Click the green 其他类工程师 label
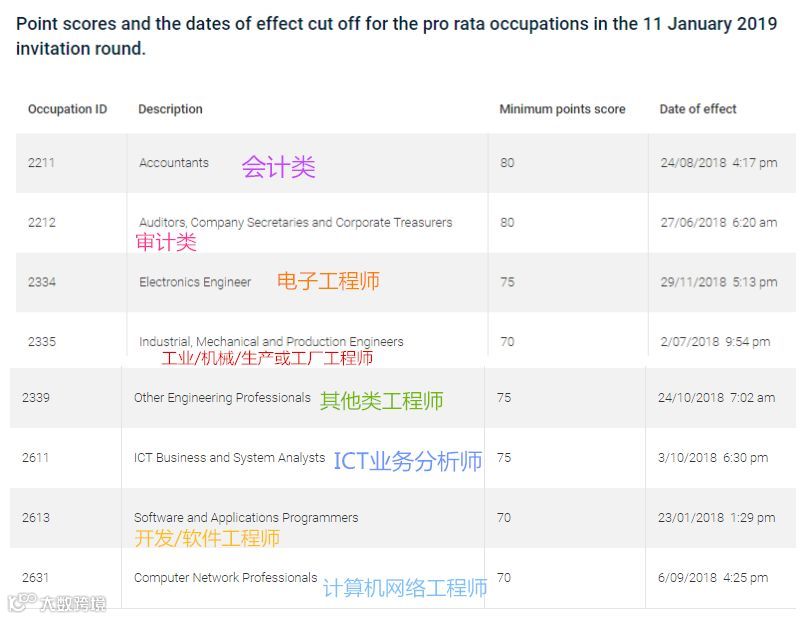The image size is (806, 619). 381,400
